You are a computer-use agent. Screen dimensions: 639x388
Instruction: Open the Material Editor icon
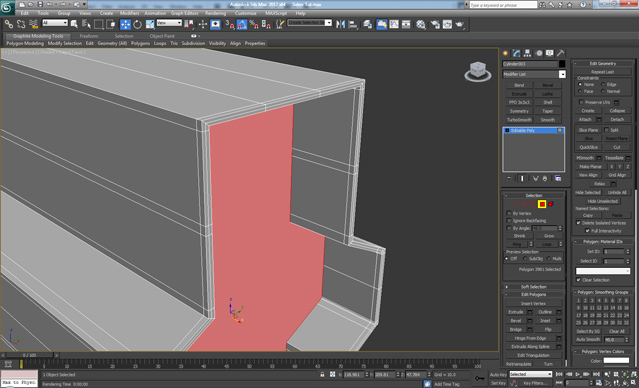pos(421,24)
